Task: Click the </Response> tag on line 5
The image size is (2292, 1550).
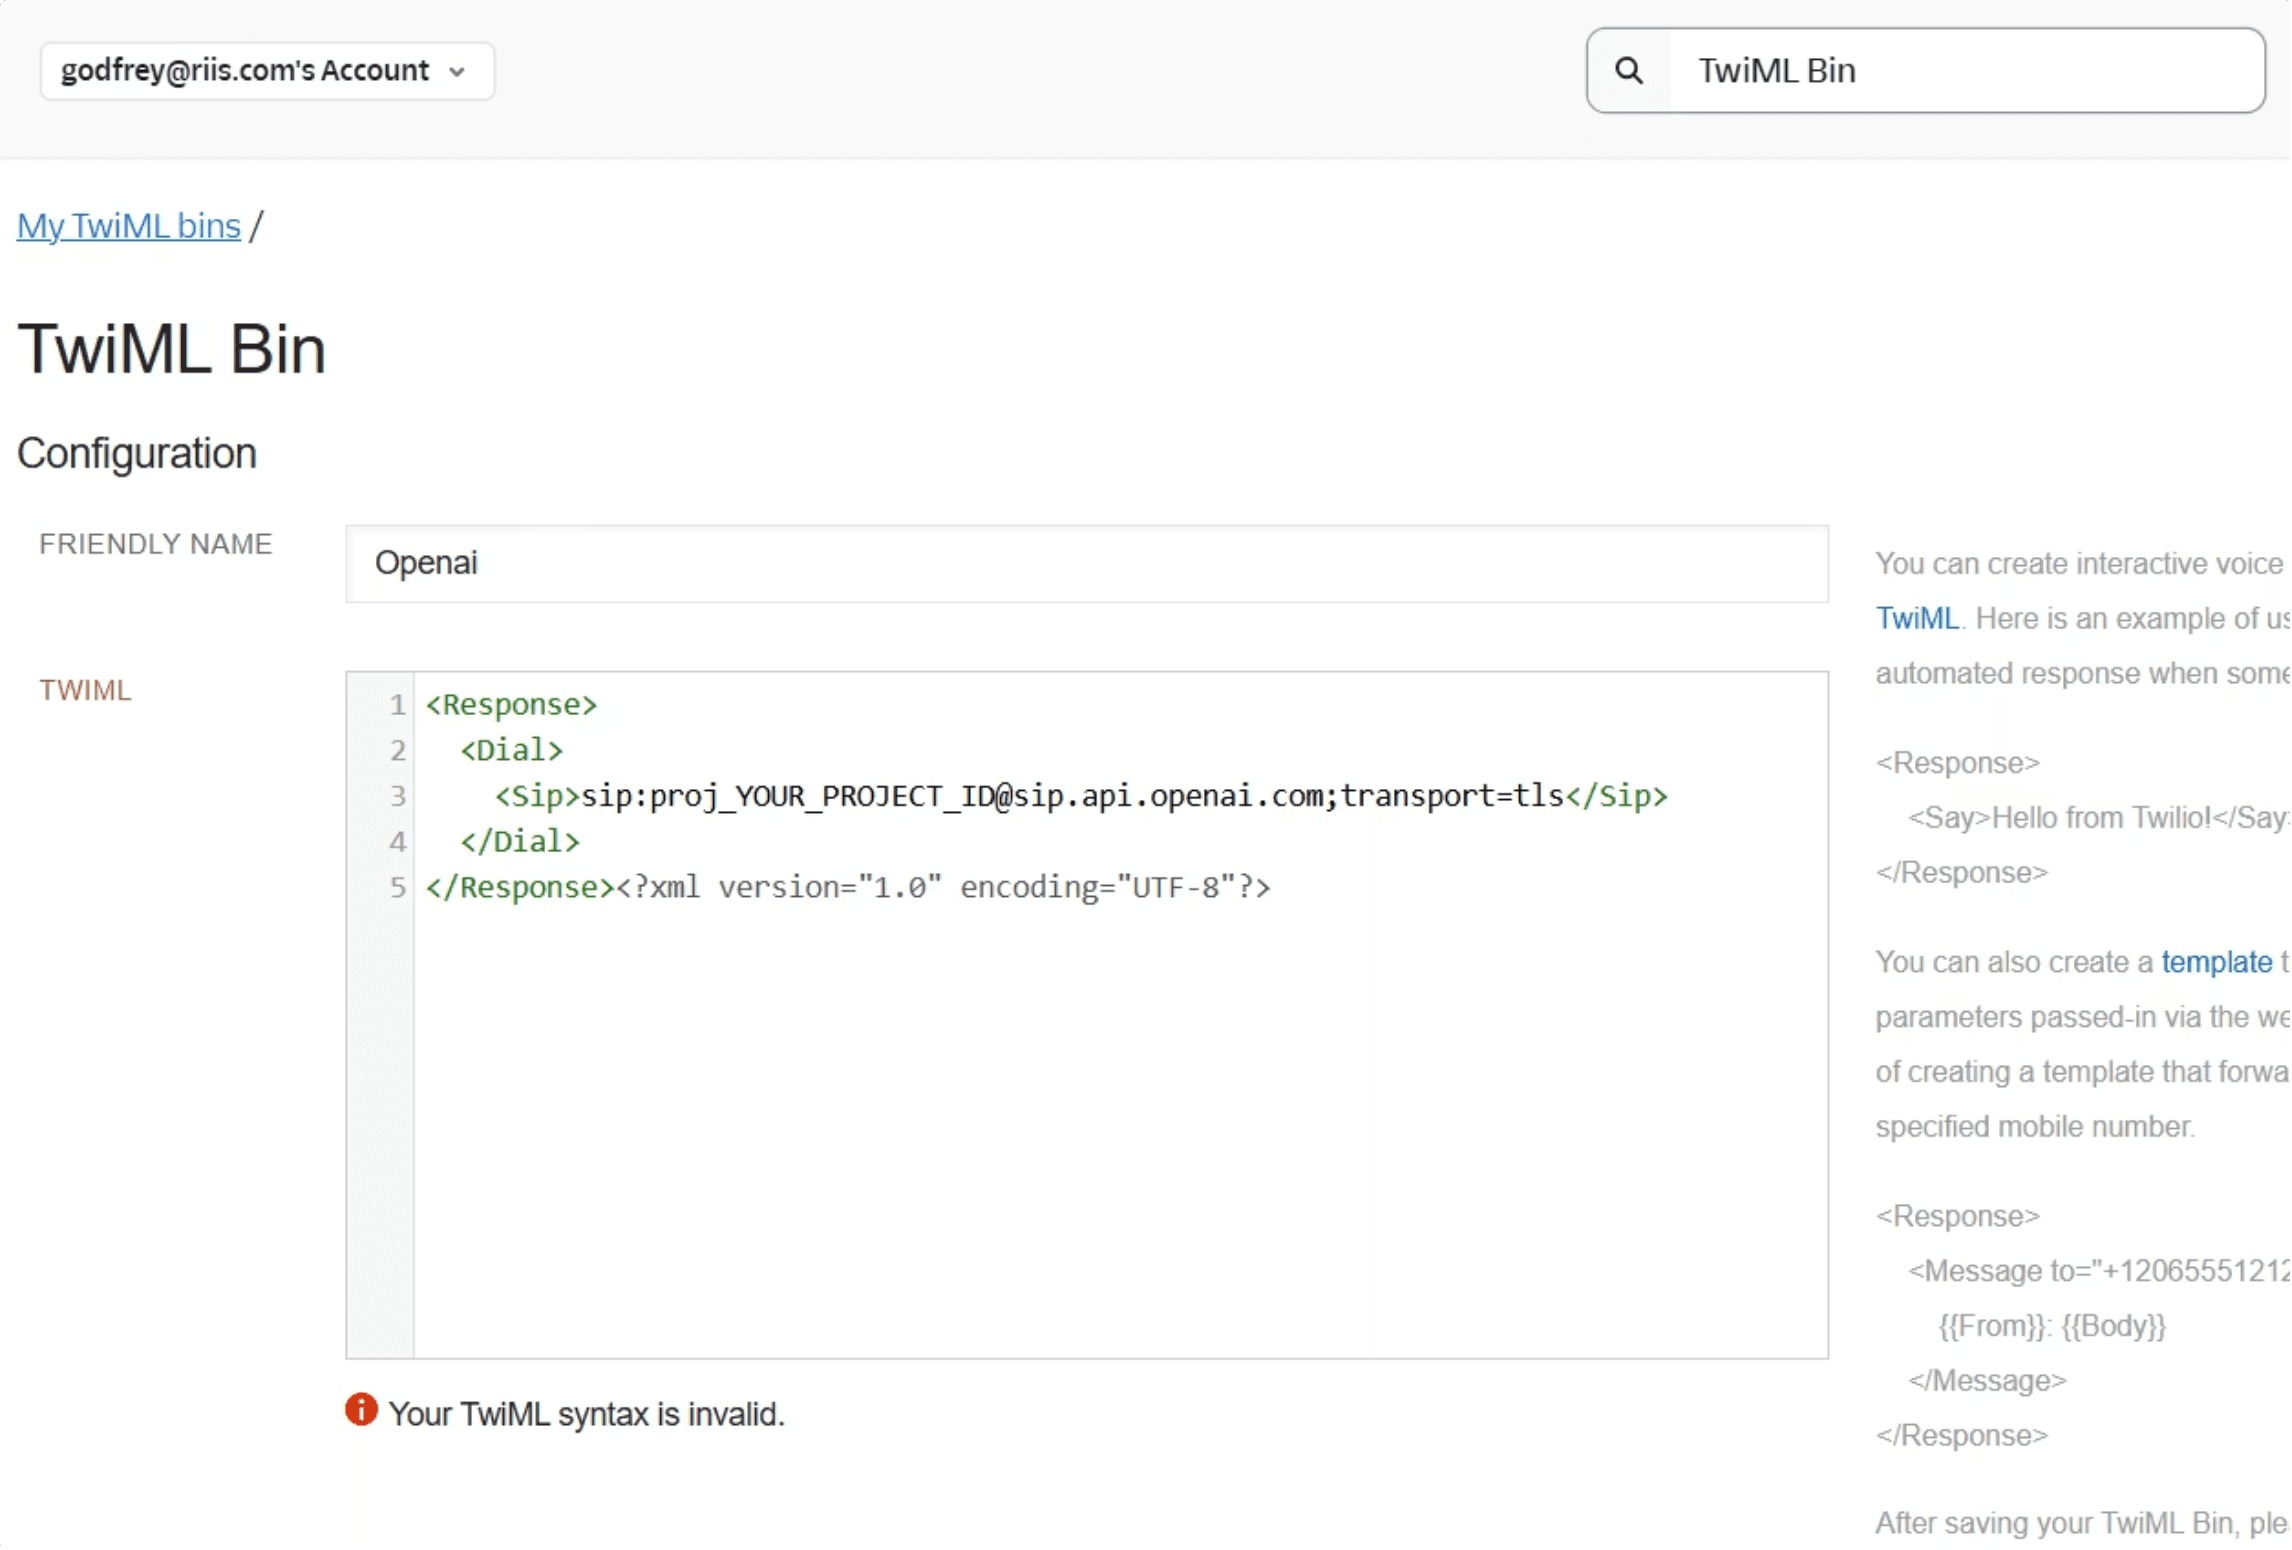Action: 521,888
